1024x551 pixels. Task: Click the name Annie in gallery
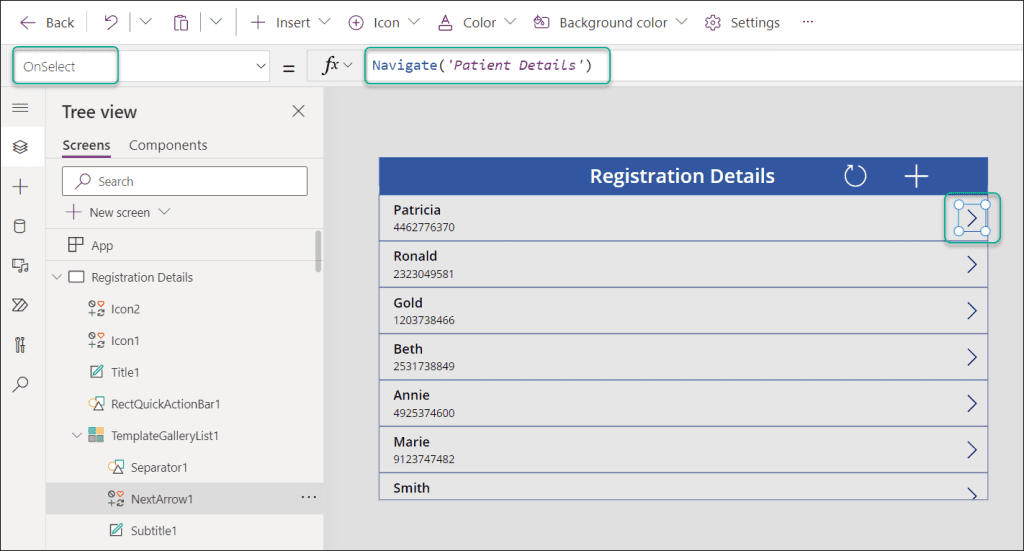[411, 395]
